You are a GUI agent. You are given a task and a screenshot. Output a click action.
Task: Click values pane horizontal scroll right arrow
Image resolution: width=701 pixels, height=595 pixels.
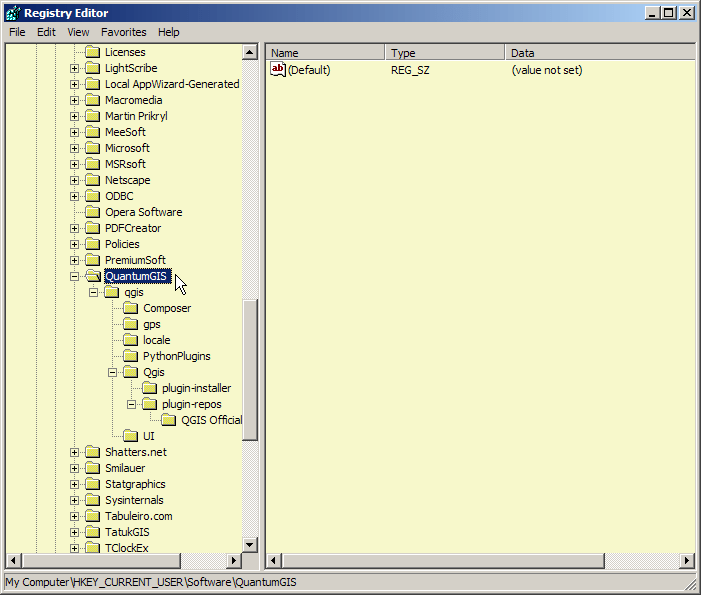click(687, 561)
